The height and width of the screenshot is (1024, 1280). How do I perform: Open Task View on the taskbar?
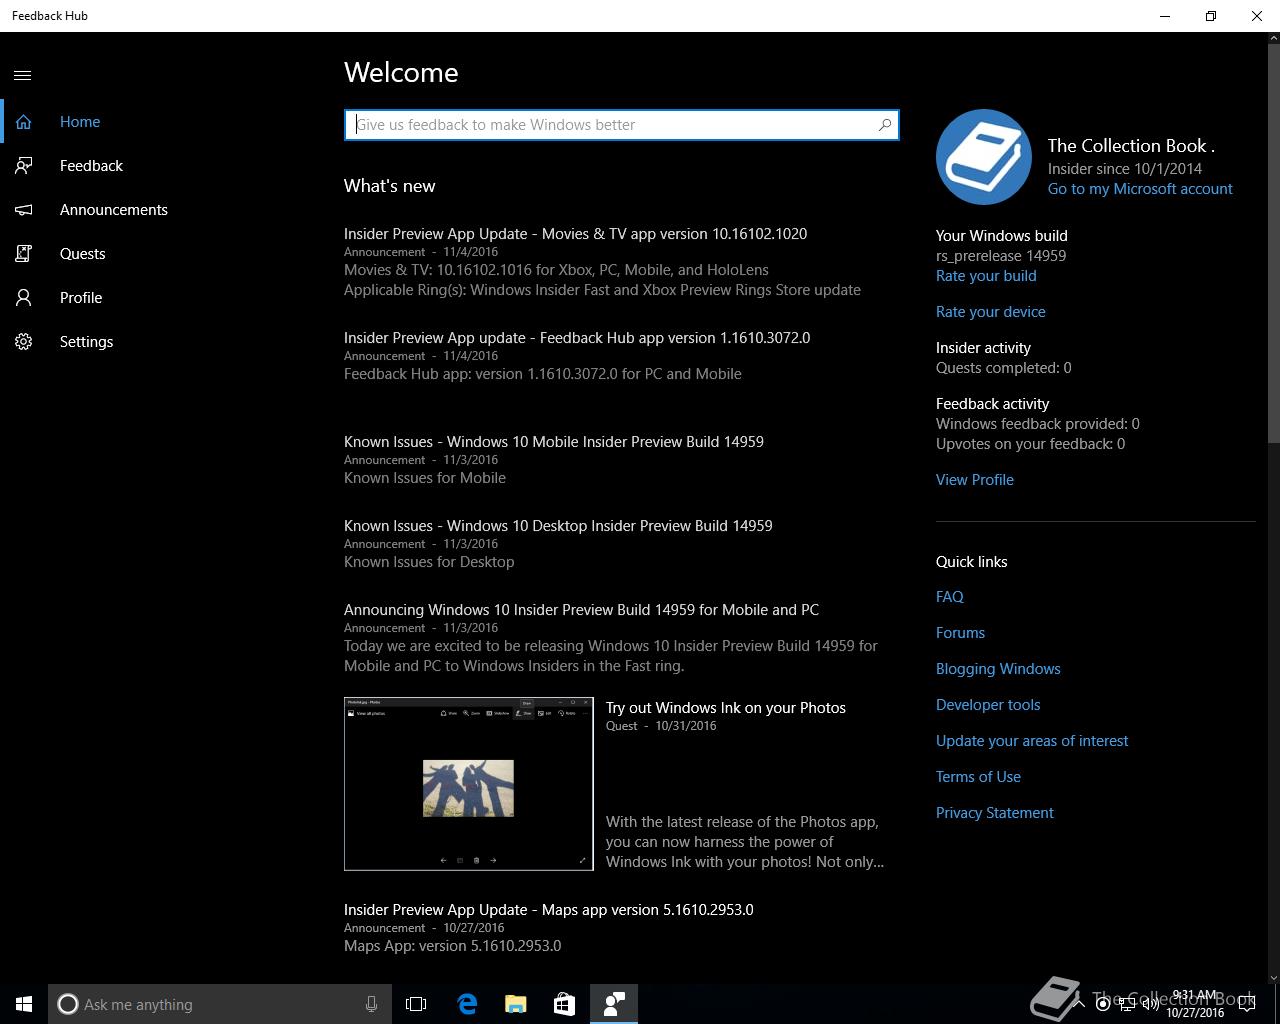tap(416, 1004)
